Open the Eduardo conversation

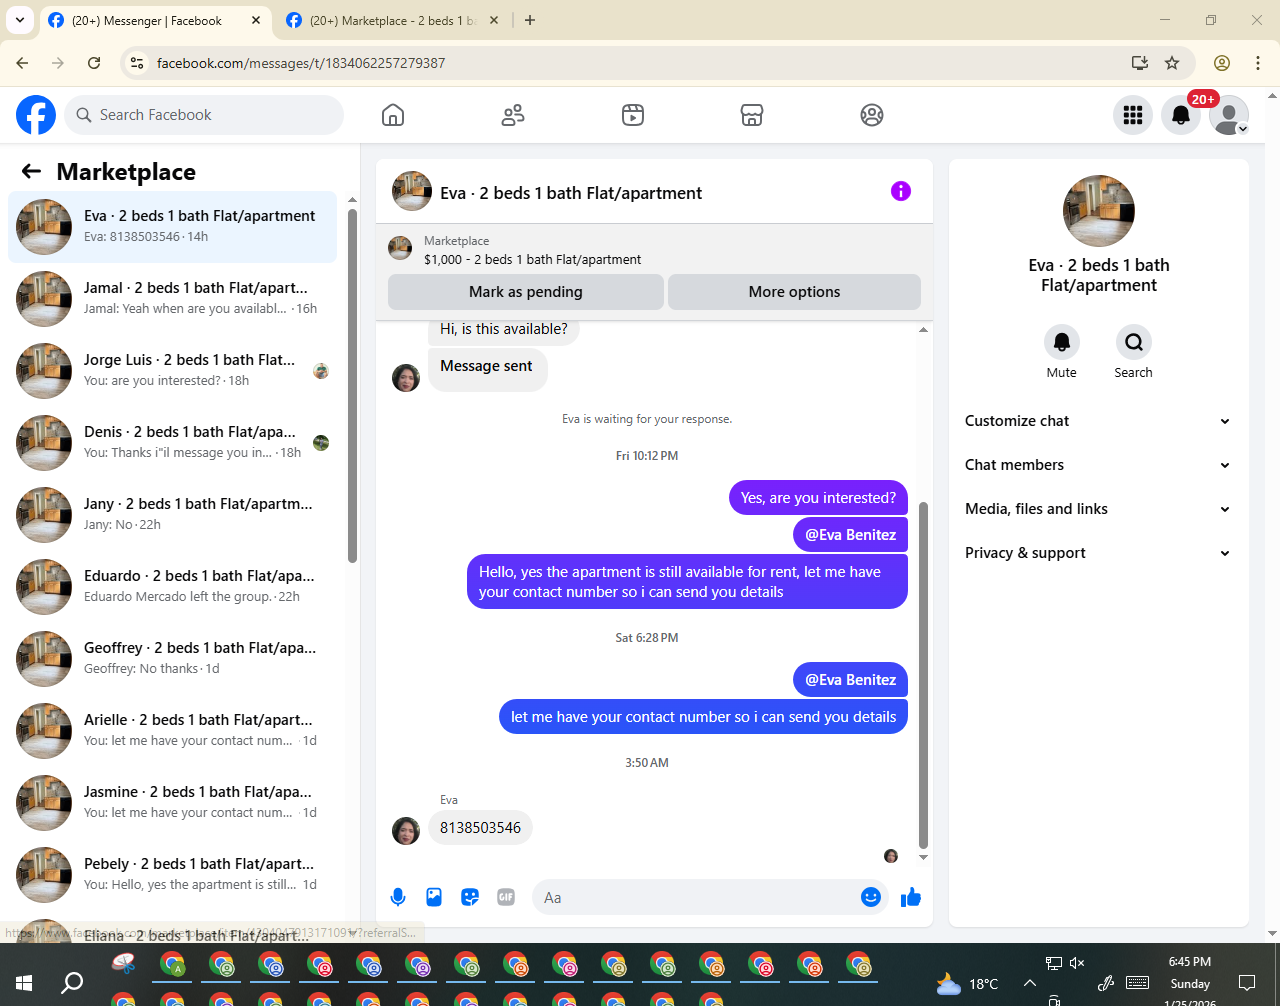coord(173,587)
